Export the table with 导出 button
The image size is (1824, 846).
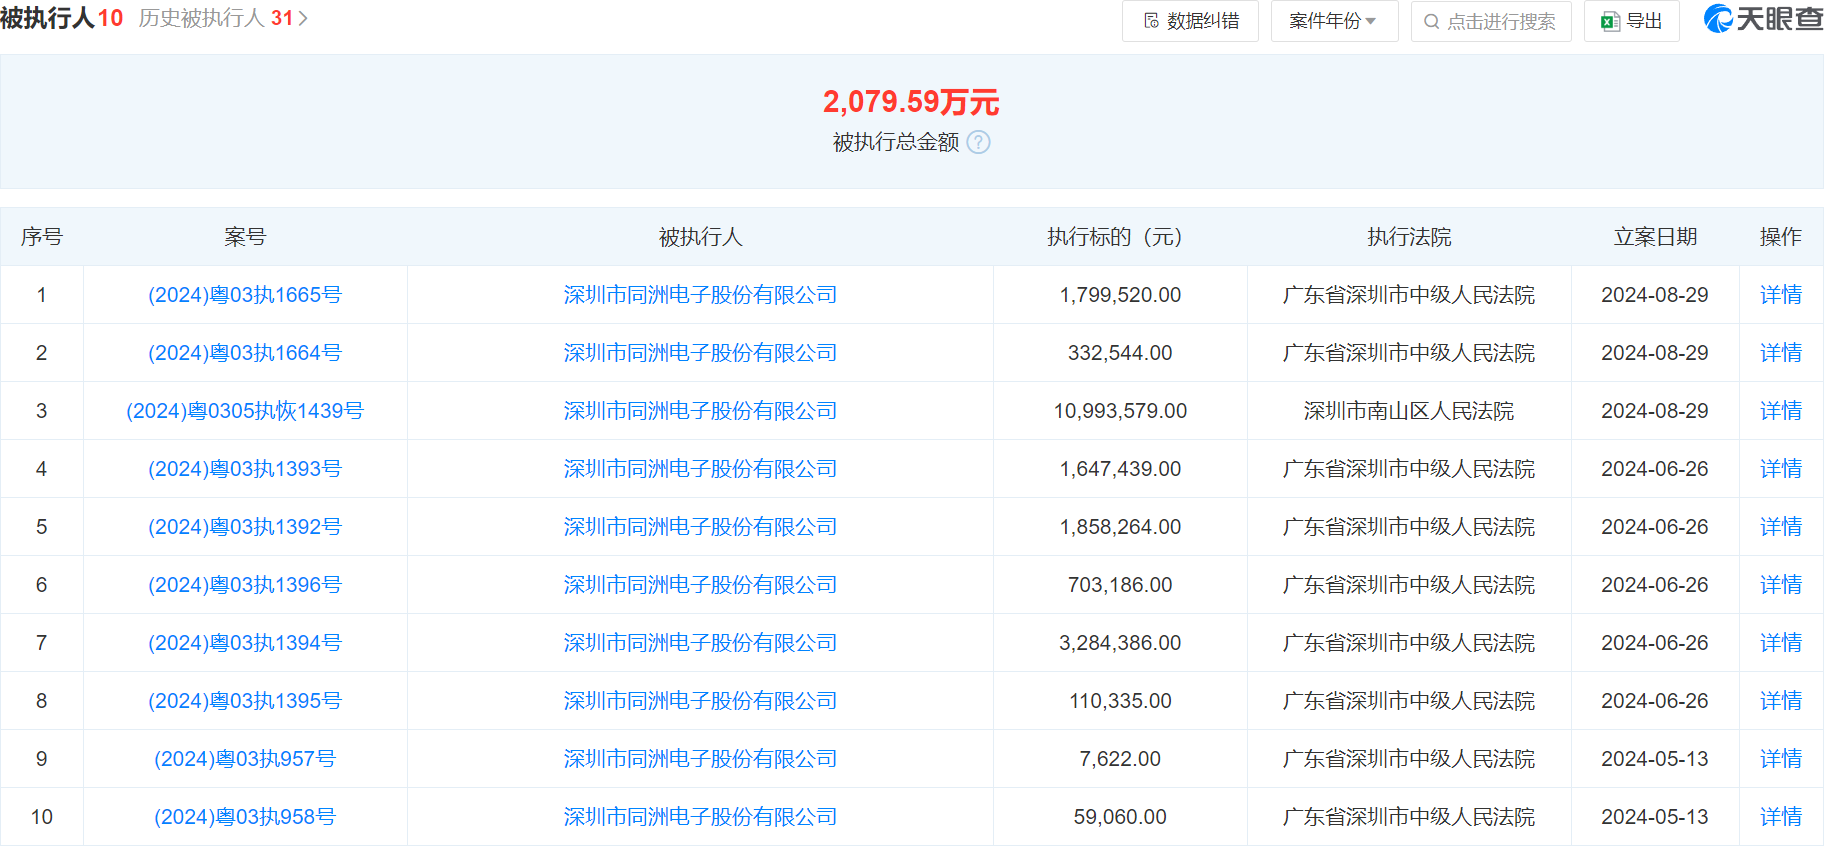coord(1632,21)
